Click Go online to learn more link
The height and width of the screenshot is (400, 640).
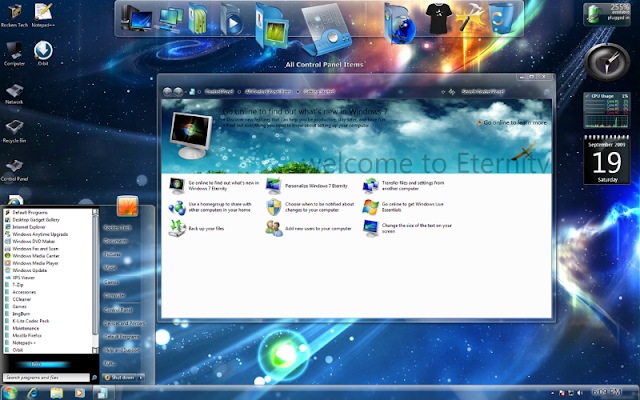pos(512,122)
